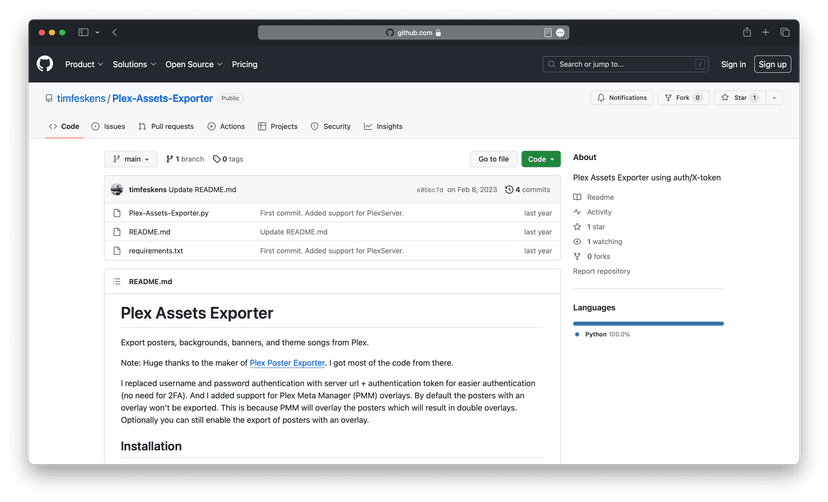This screenshot has width=828, height=502.
Task: Expand the Solutions menu
Action: (x=134, y=64)
